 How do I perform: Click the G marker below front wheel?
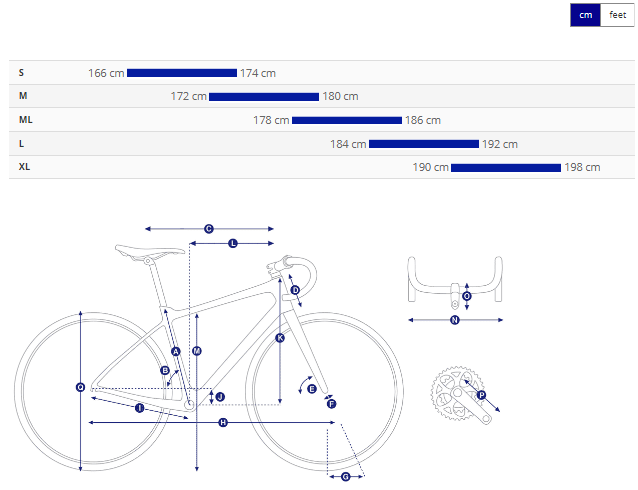click(x=346, y=476)
